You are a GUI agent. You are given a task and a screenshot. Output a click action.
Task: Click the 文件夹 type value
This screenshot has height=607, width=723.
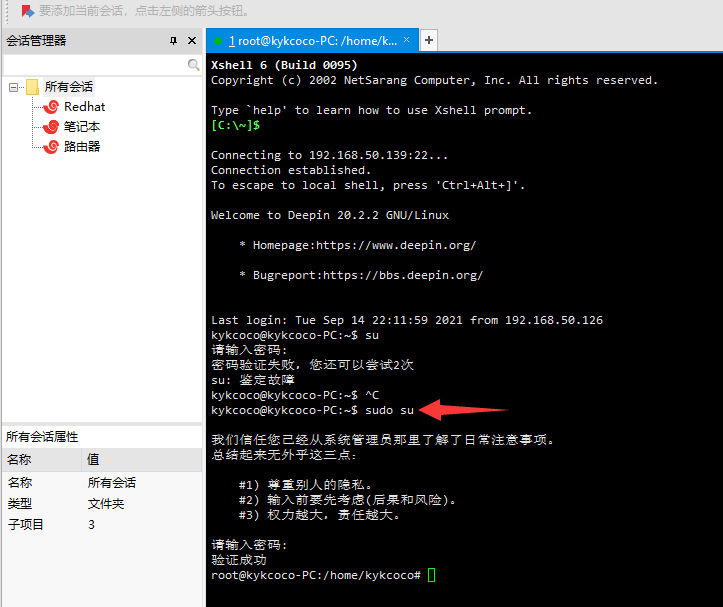(x=106, y=504)
